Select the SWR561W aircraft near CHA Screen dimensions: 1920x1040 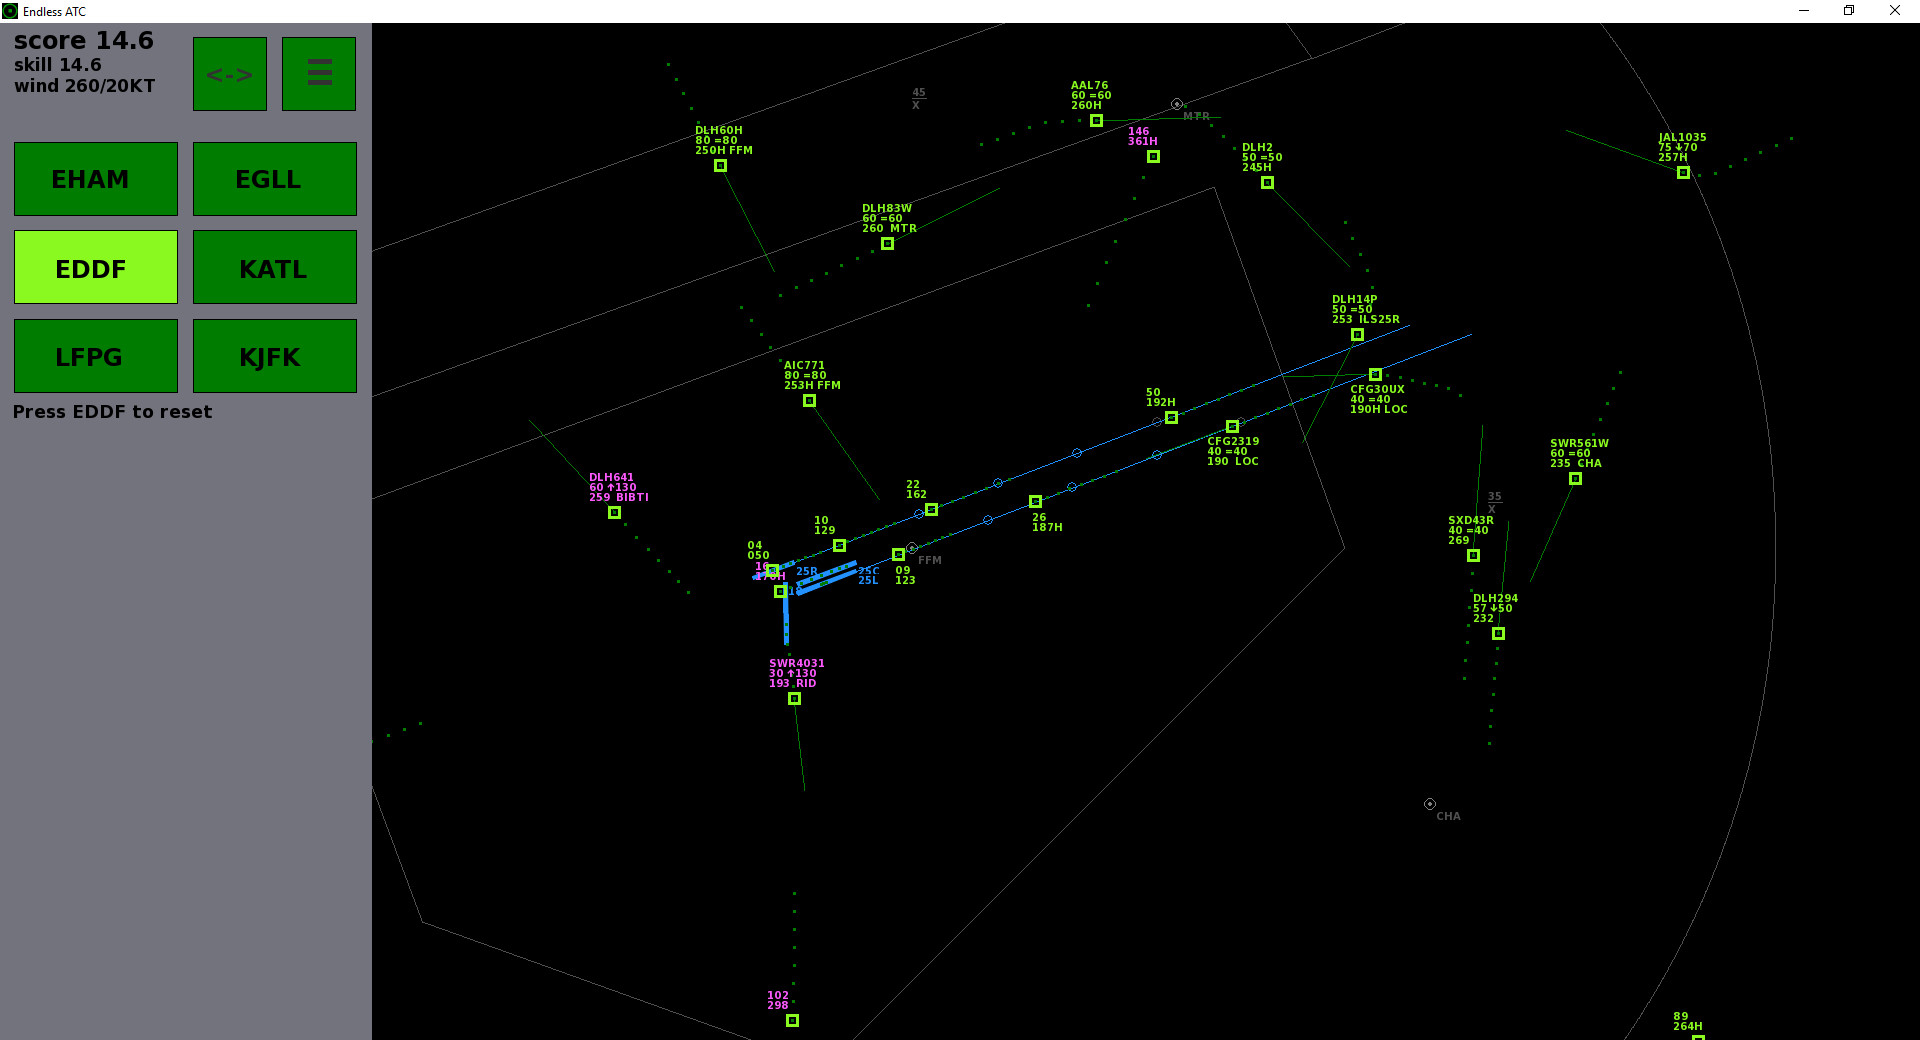[1574, 479]
